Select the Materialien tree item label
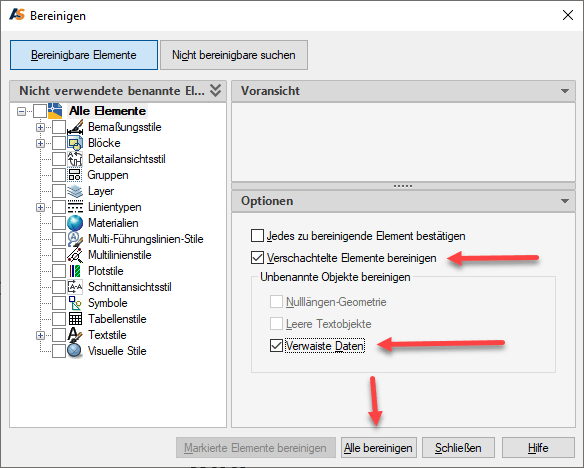Screen dimensions: 584x468 [x=113, y=223]
